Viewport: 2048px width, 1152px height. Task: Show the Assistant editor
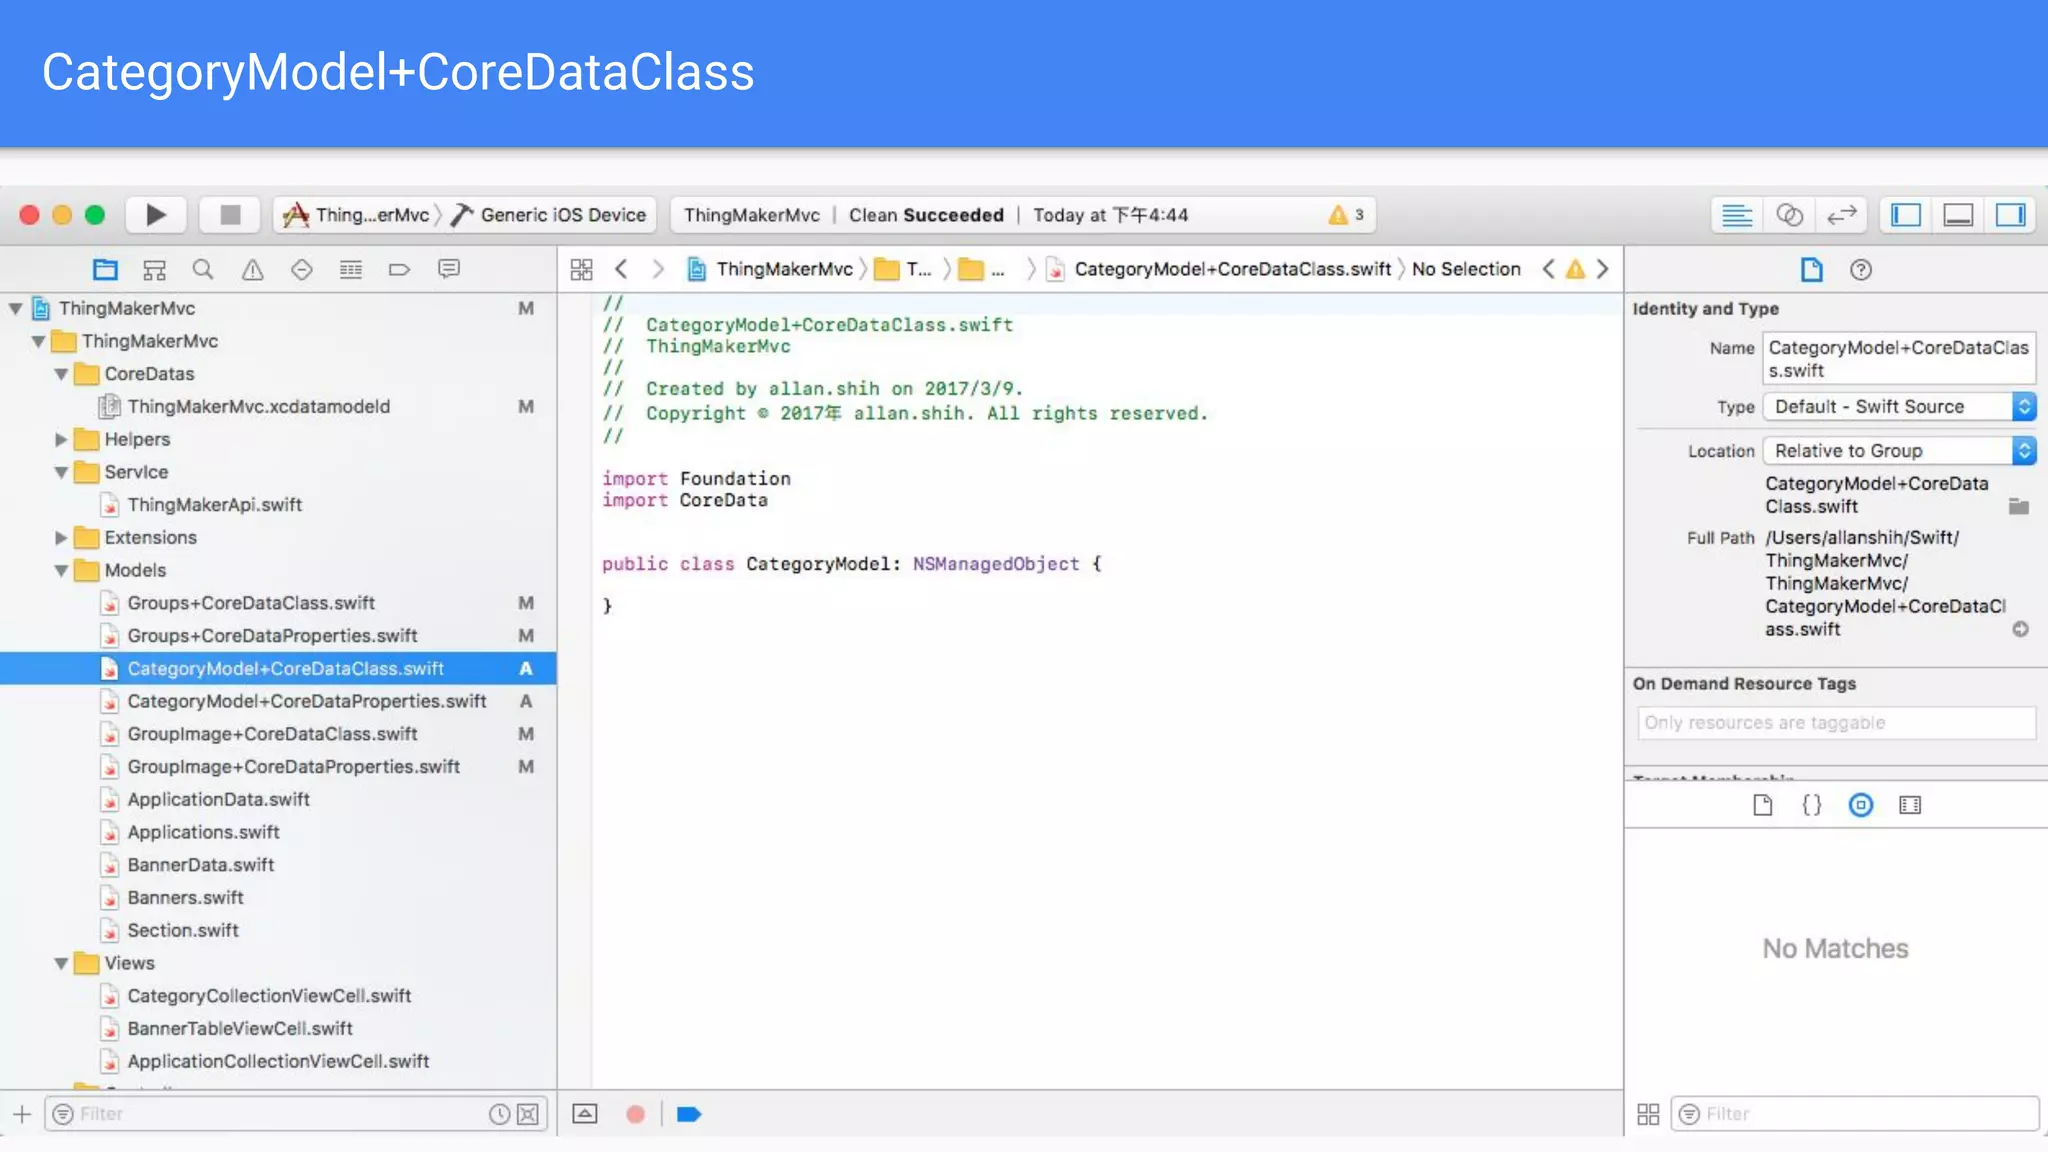[1789, 215]
